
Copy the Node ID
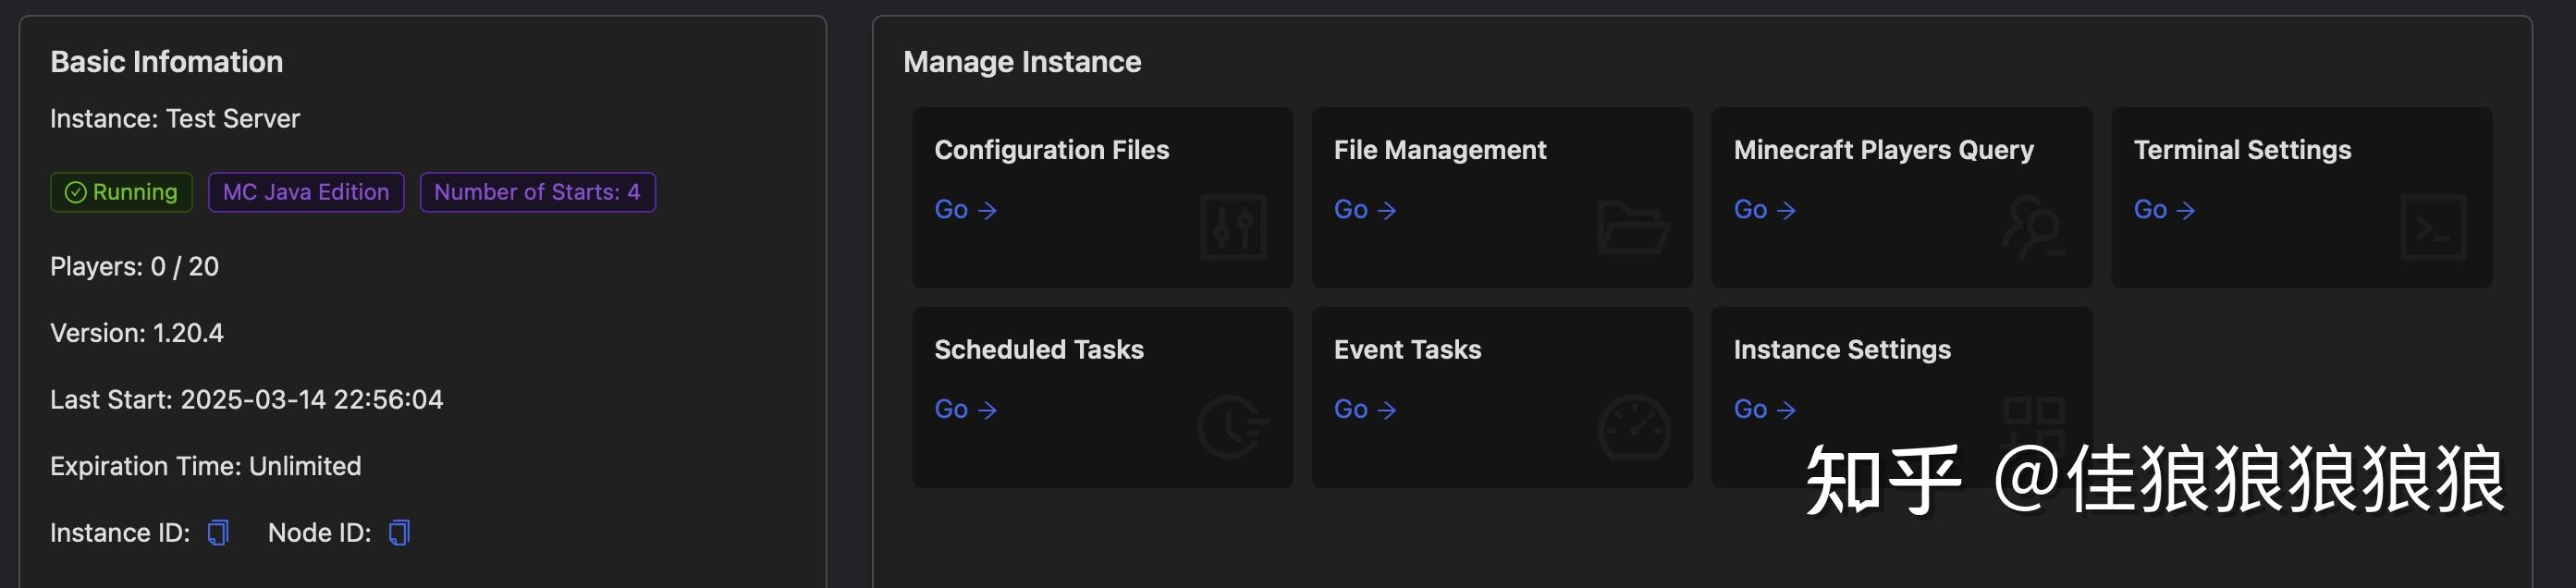(x=399, y=533)
